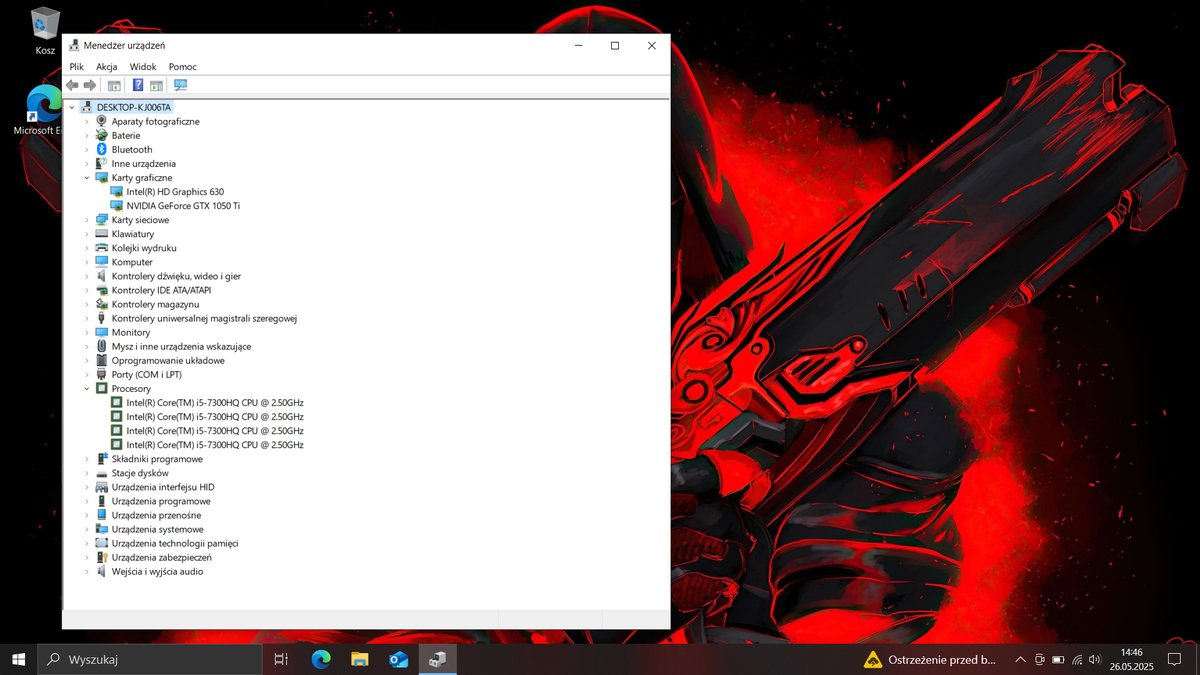Select the NVIDIA GeForce GTX 1050 Ti device

pyautogui.click(x=182, y=206)
